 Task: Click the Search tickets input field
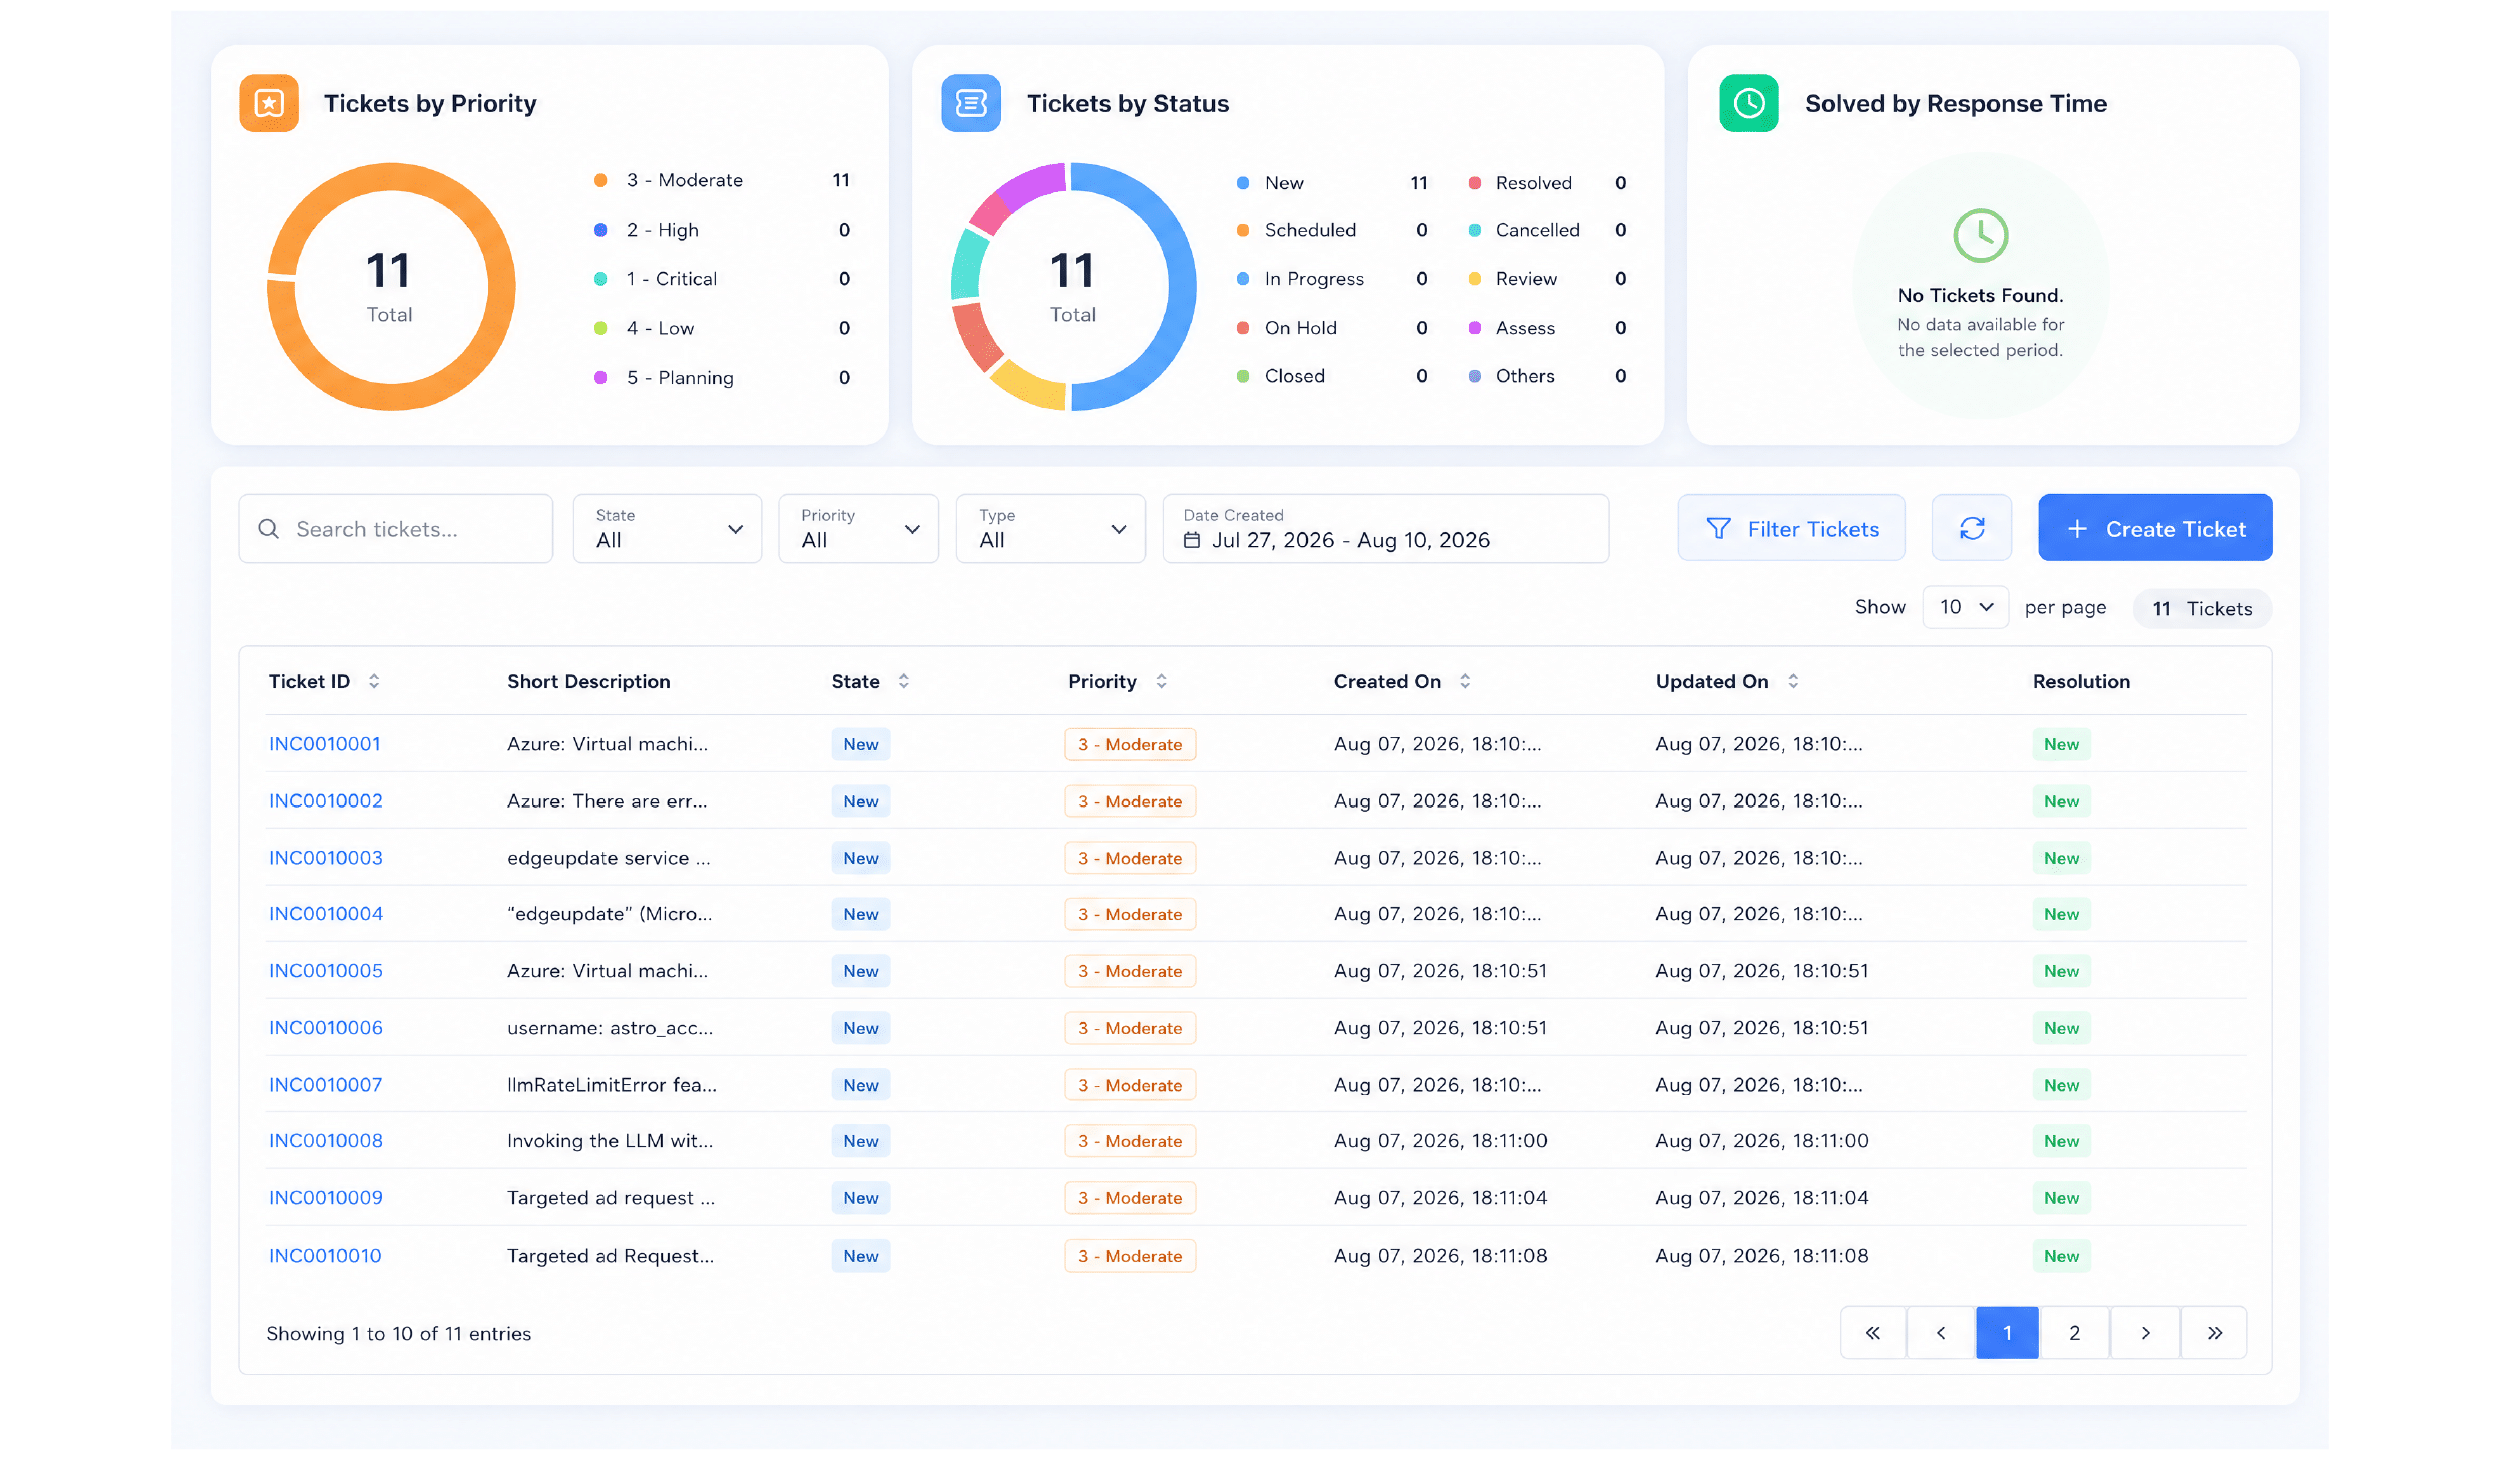(x=396, y=528)
